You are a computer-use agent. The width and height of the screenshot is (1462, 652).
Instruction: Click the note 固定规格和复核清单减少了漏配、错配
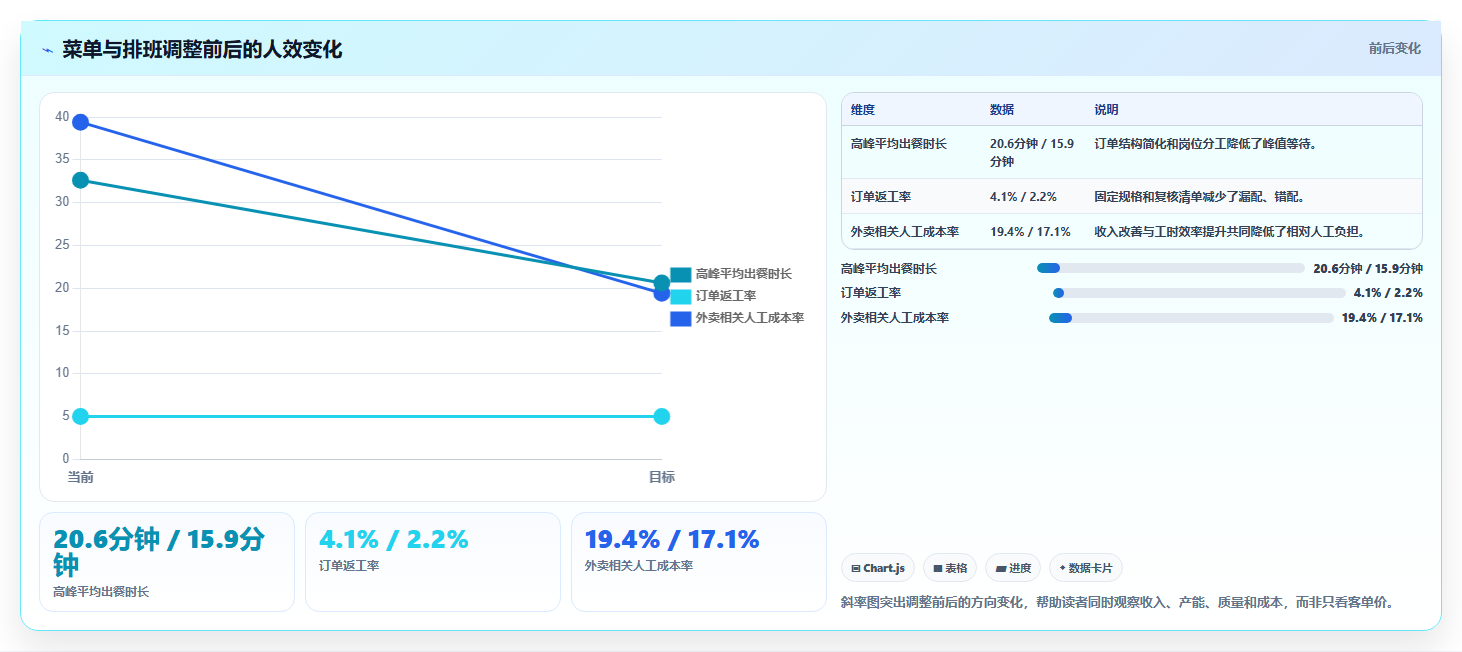tap(1201, 197)
